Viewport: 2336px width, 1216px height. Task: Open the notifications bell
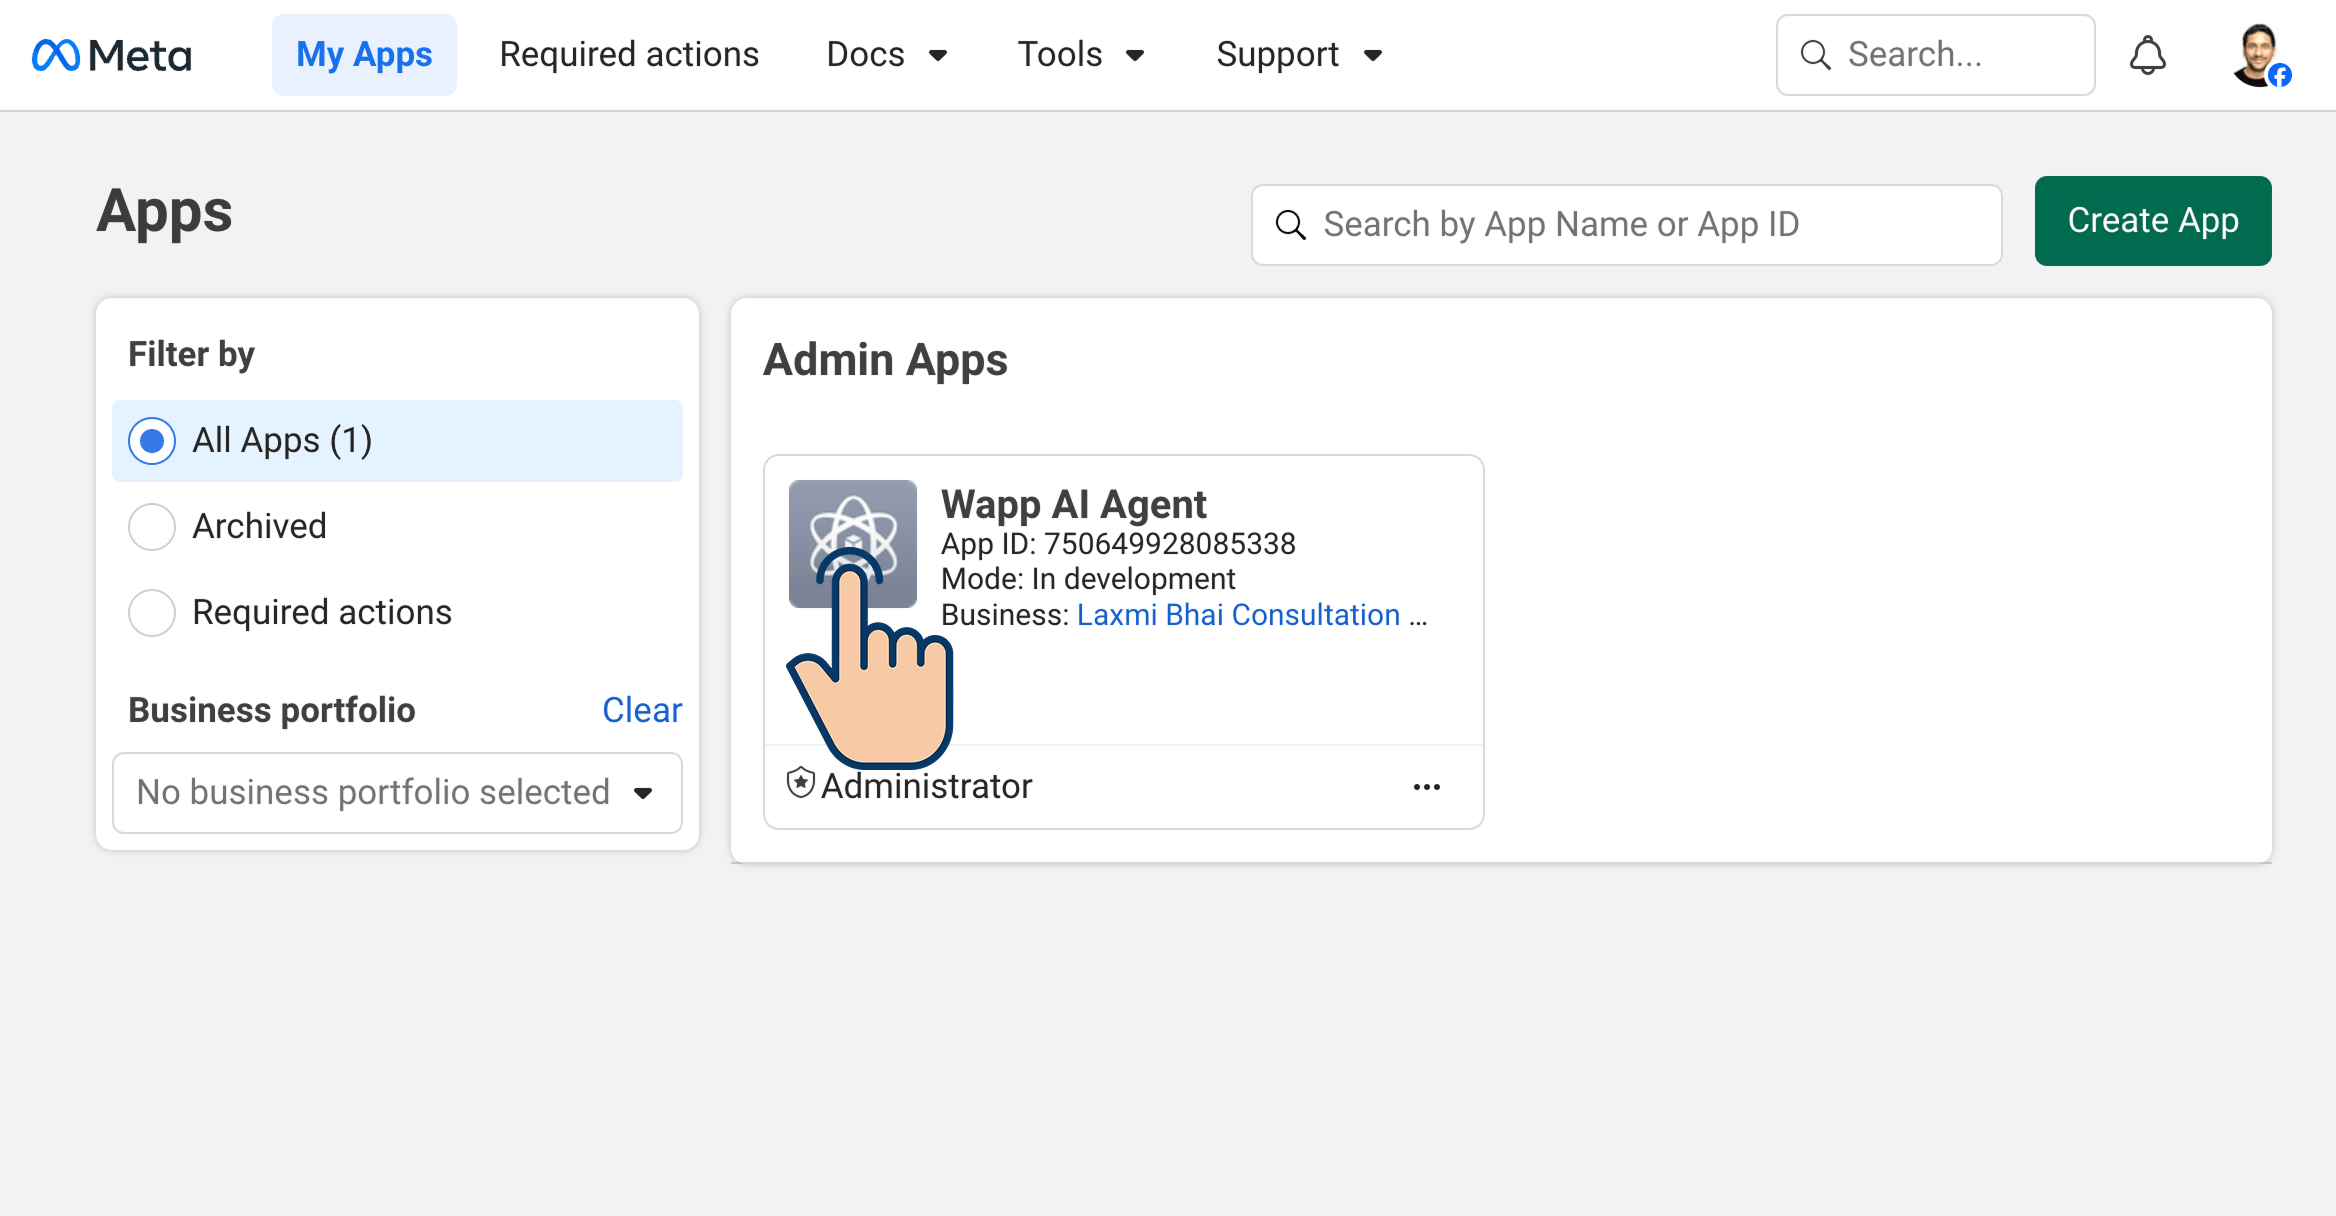point(2147,55)
